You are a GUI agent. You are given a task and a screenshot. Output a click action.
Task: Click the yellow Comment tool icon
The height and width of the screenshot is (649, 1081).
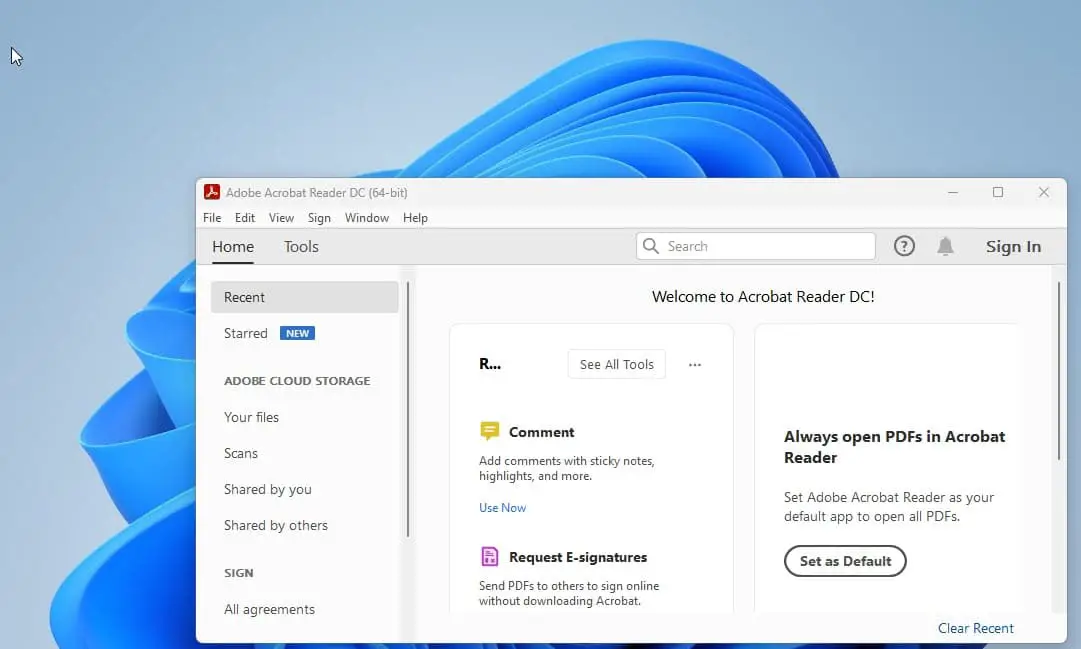pos(489,432)
